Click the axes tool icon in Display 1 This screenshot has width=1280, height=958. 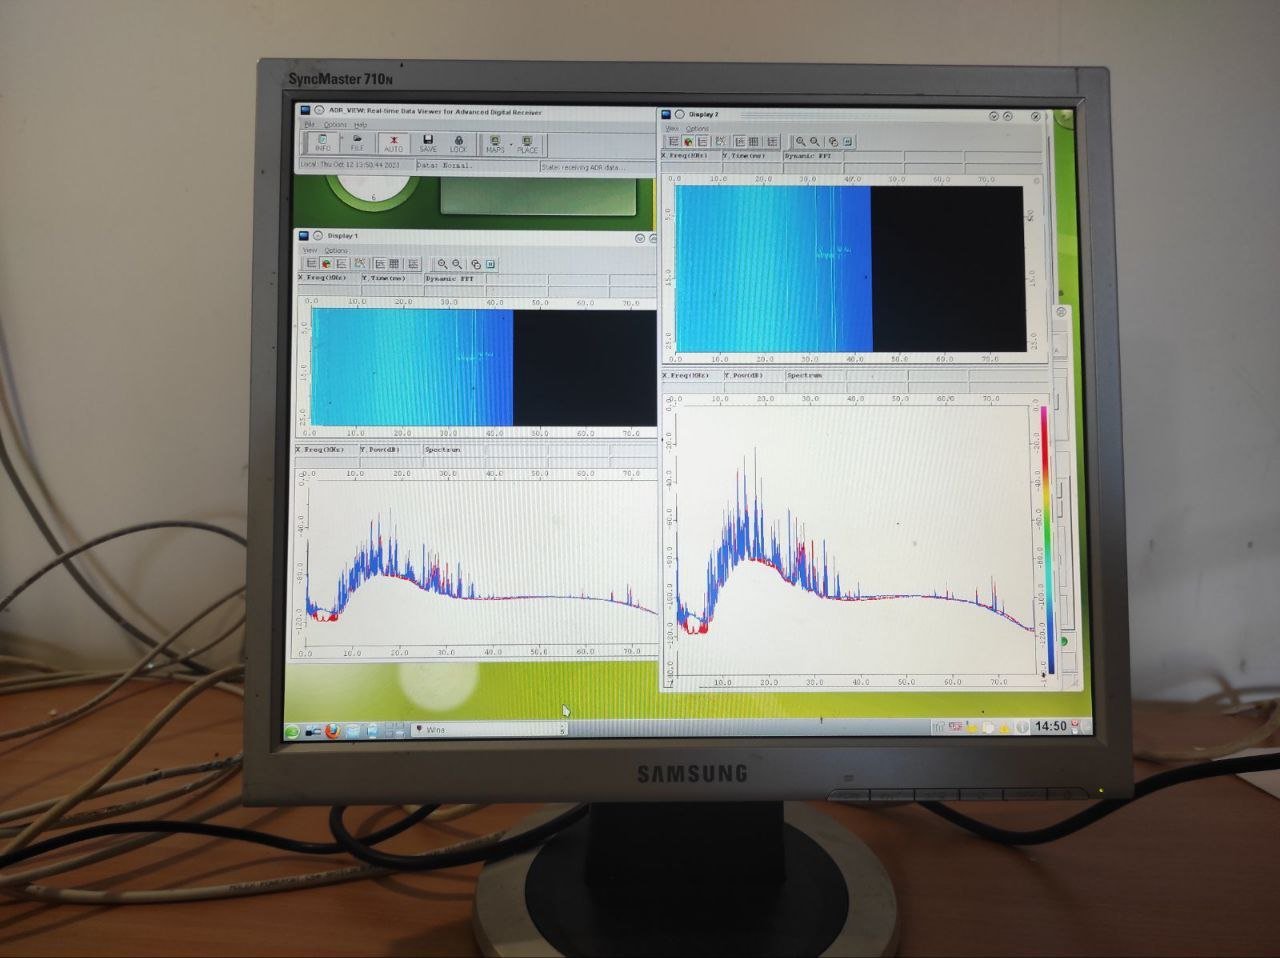coord(360,263)
